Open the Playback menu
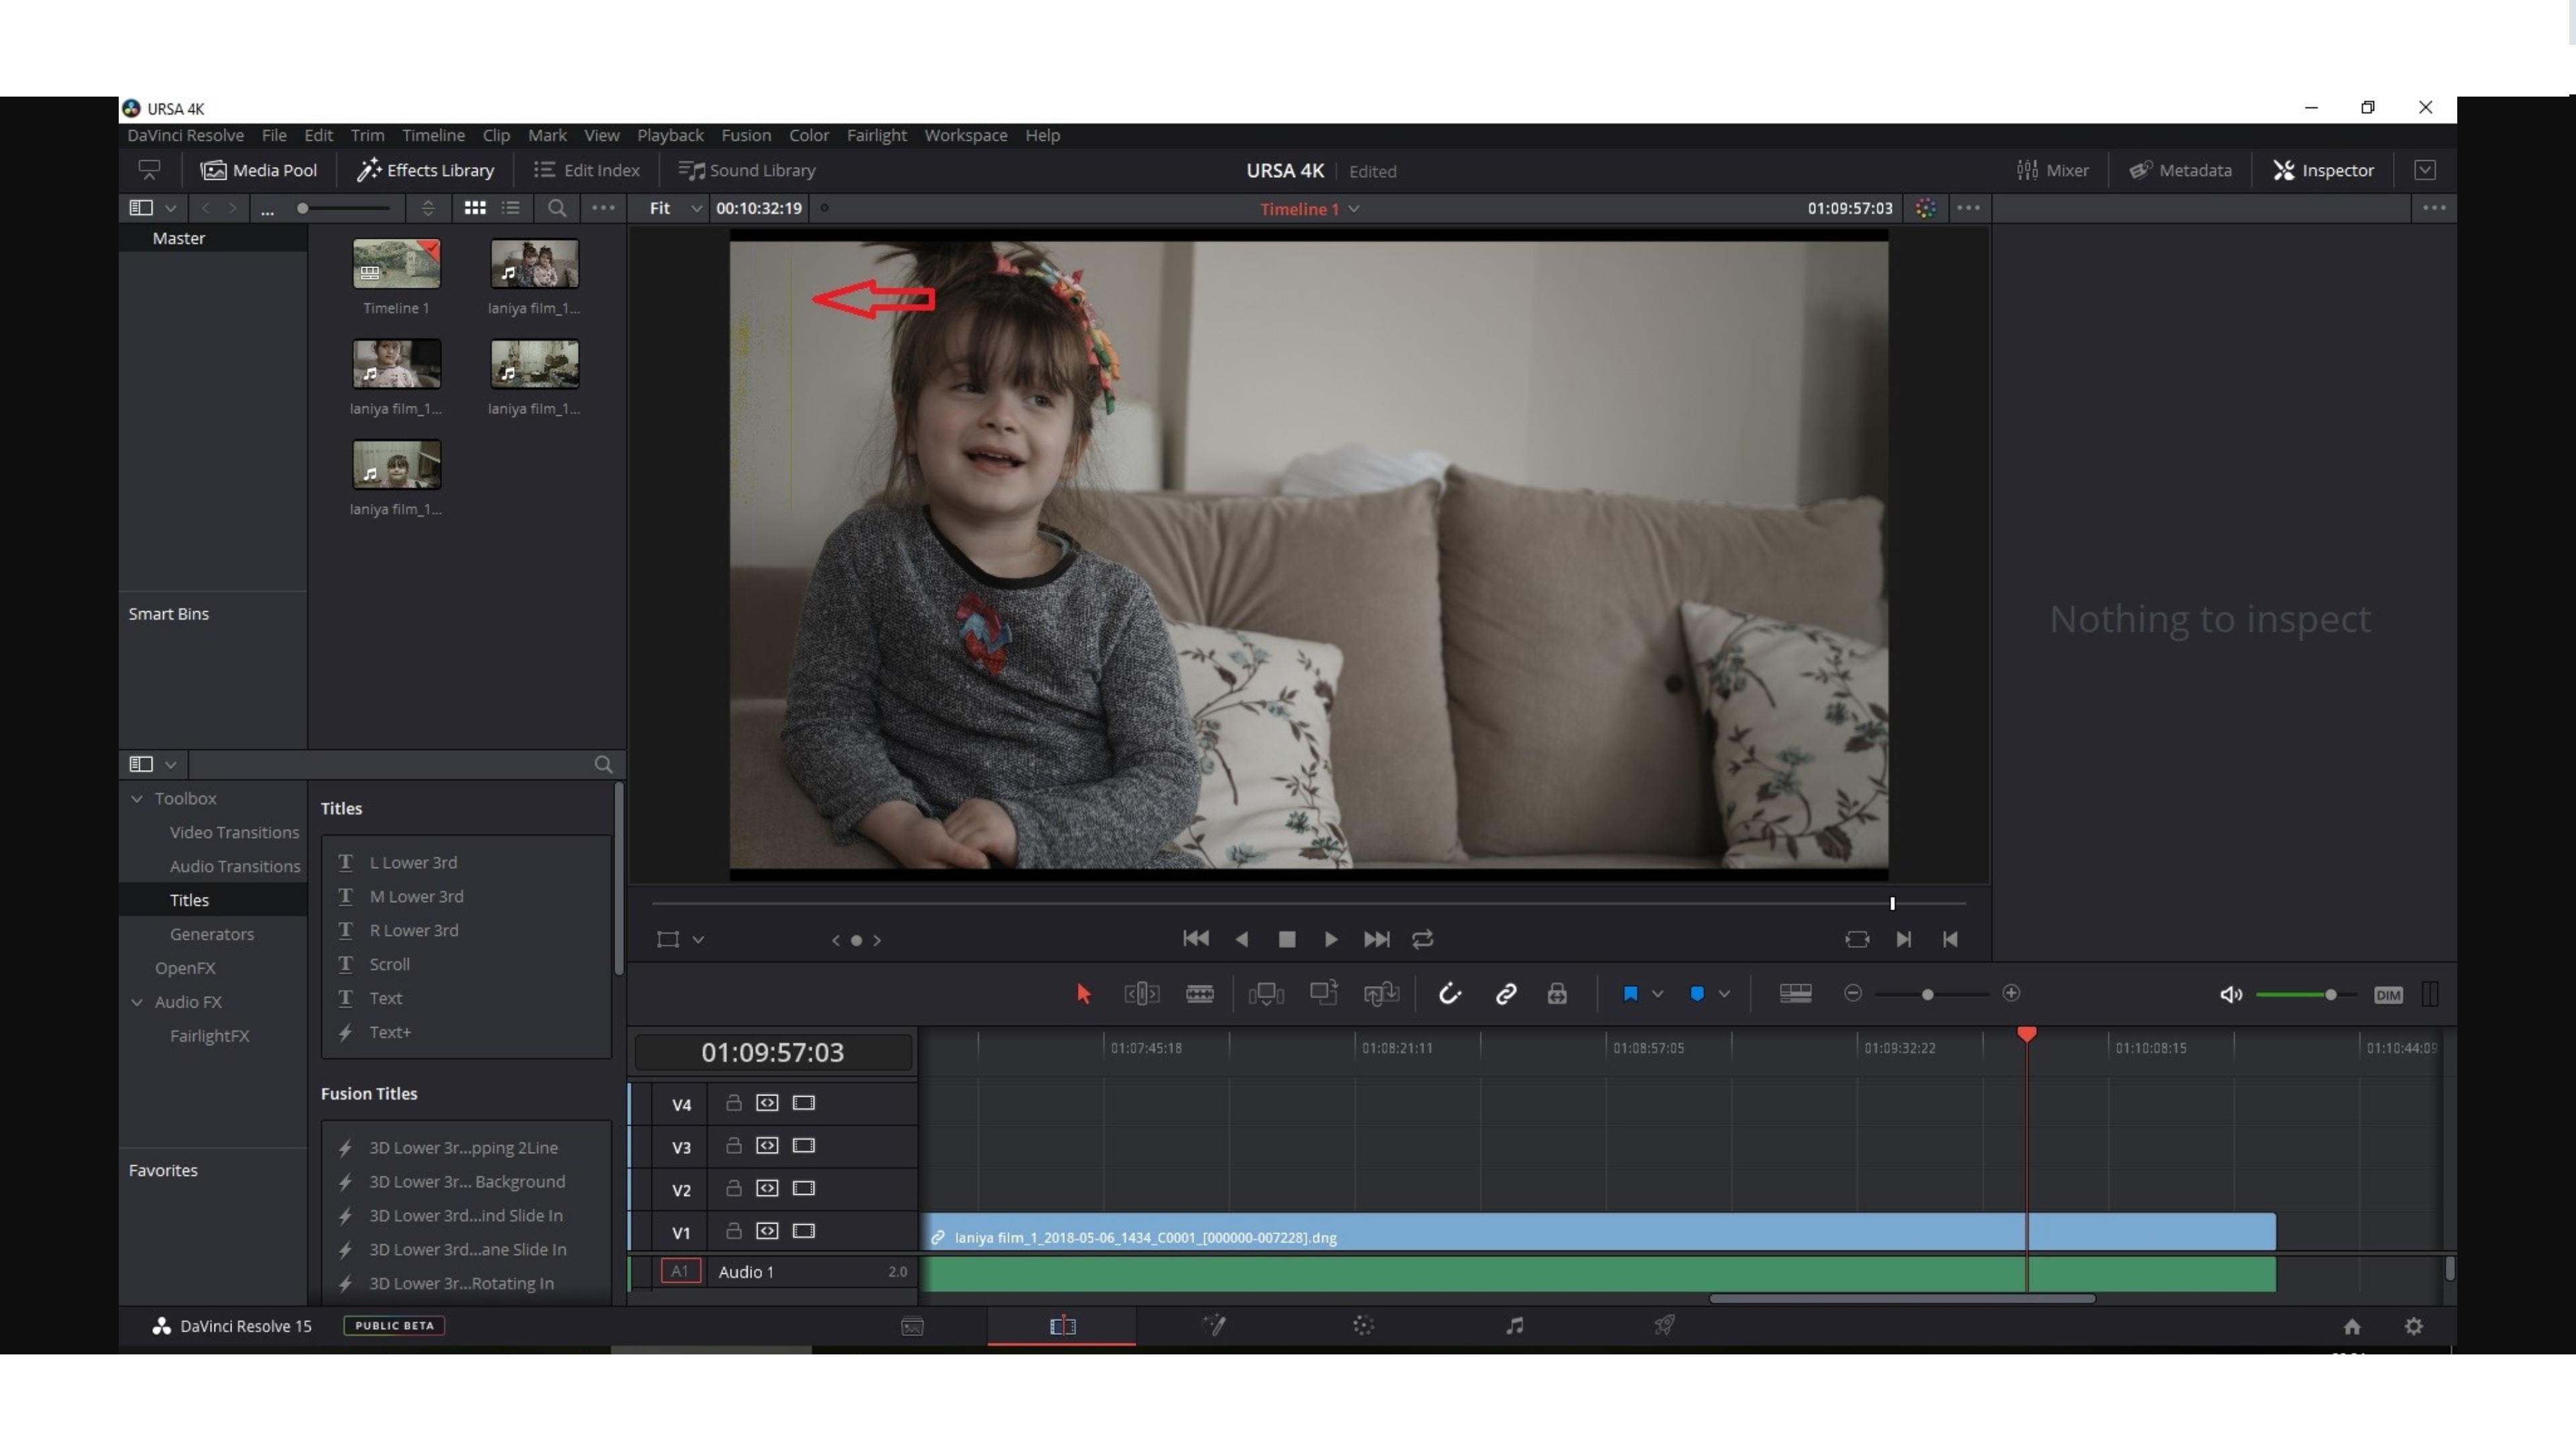 pyautogui.click(x=670, y=135)
